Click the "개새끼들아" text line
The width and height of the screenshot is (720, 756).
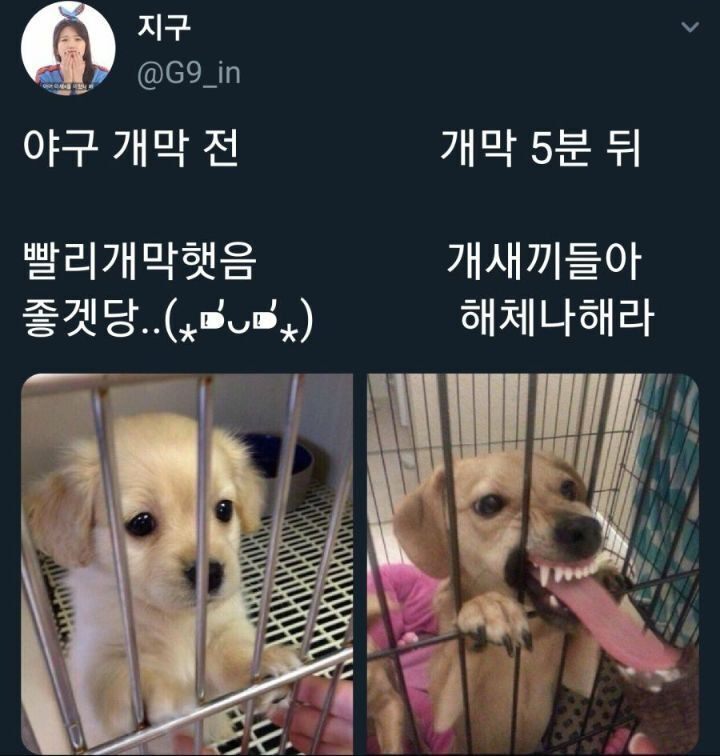point(544,261)
